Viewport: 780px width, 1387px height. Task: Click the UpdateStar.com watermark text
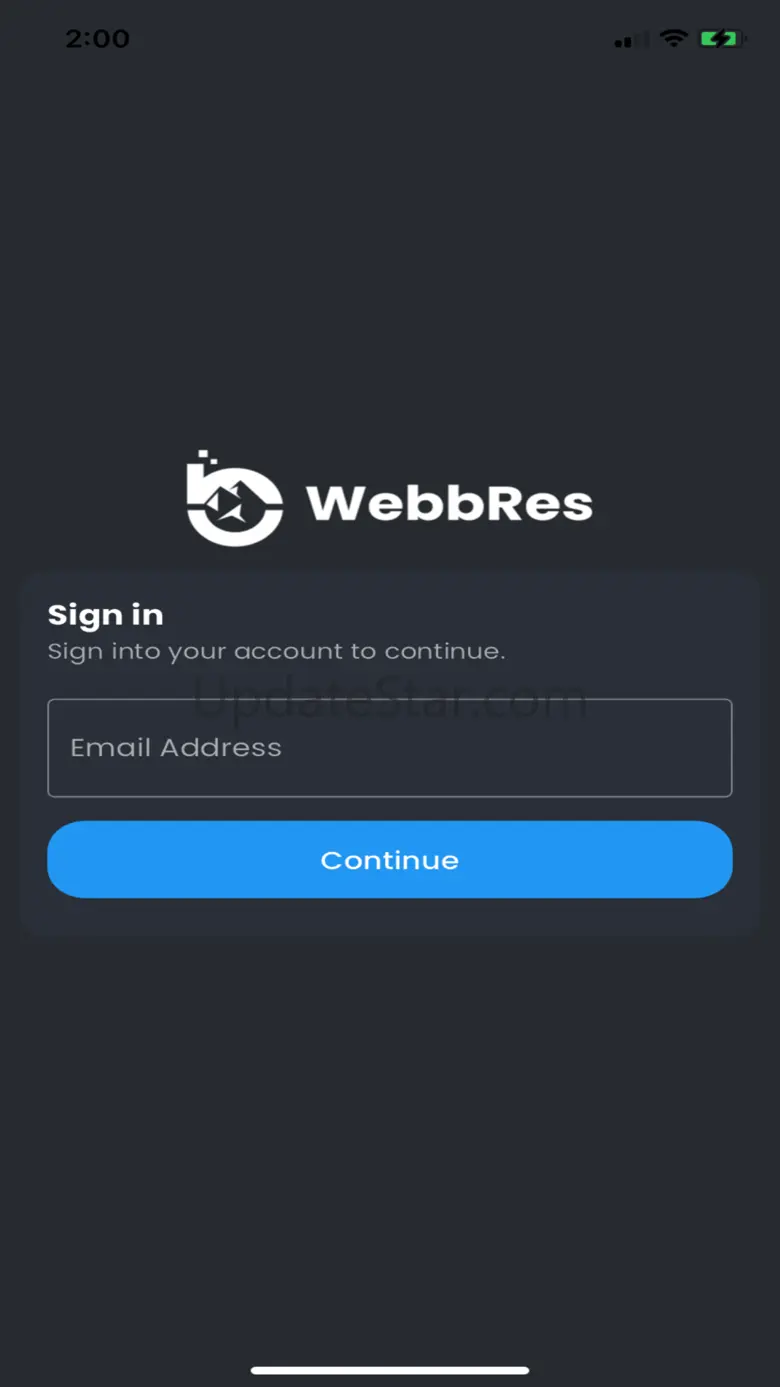(390, 700)
